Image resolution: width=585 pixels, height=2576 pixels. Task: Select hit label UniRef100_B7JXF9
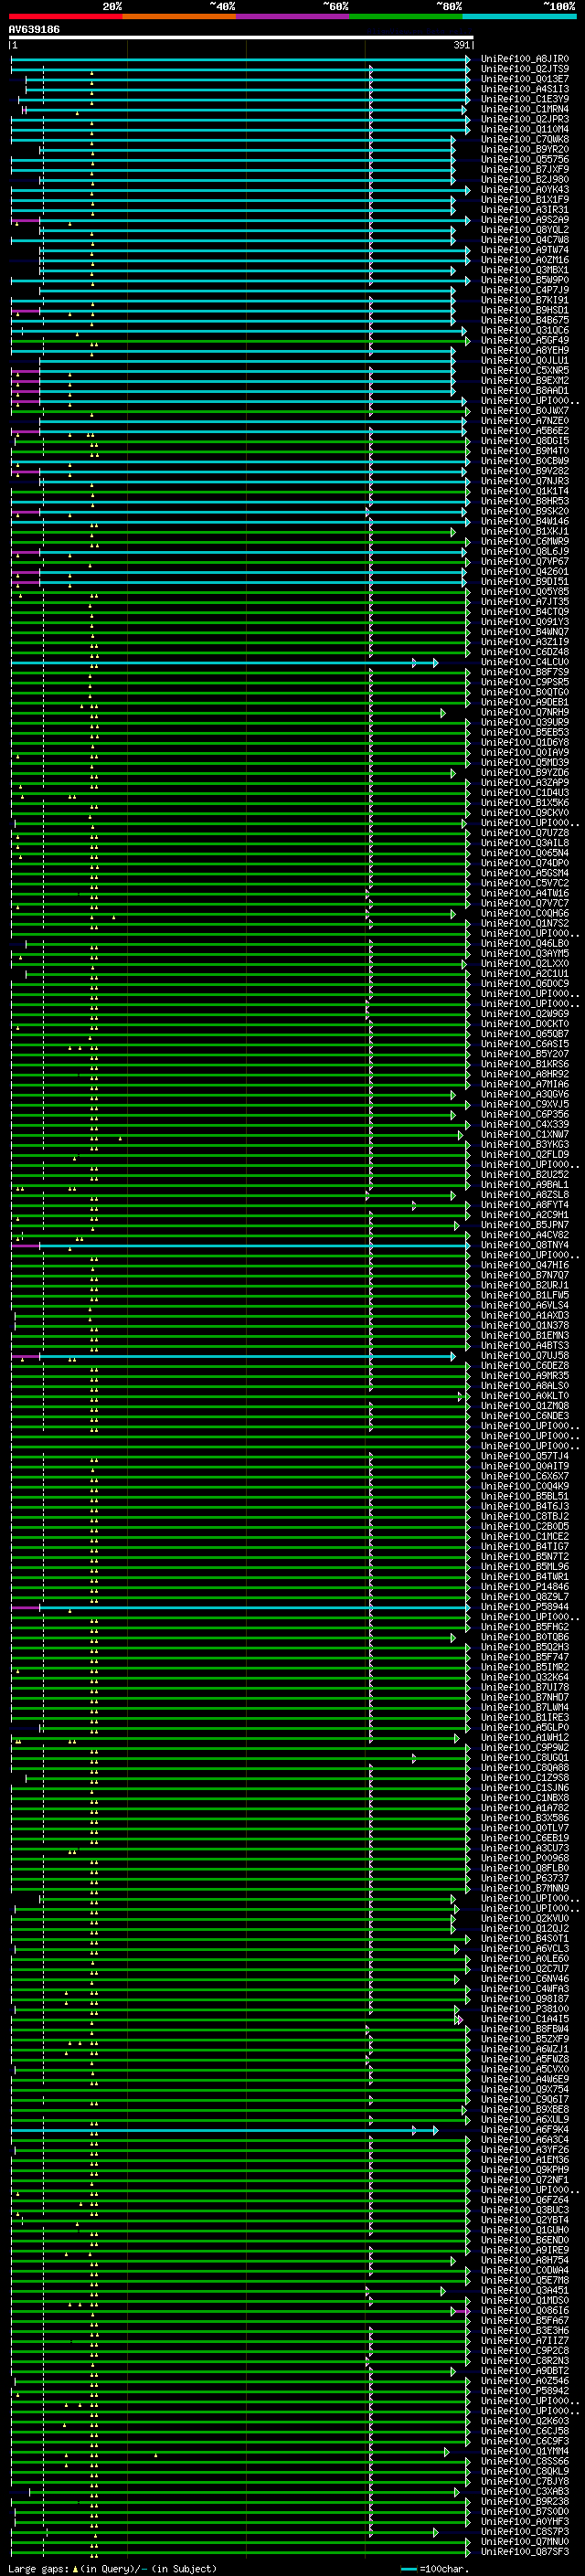coord(524,169)
